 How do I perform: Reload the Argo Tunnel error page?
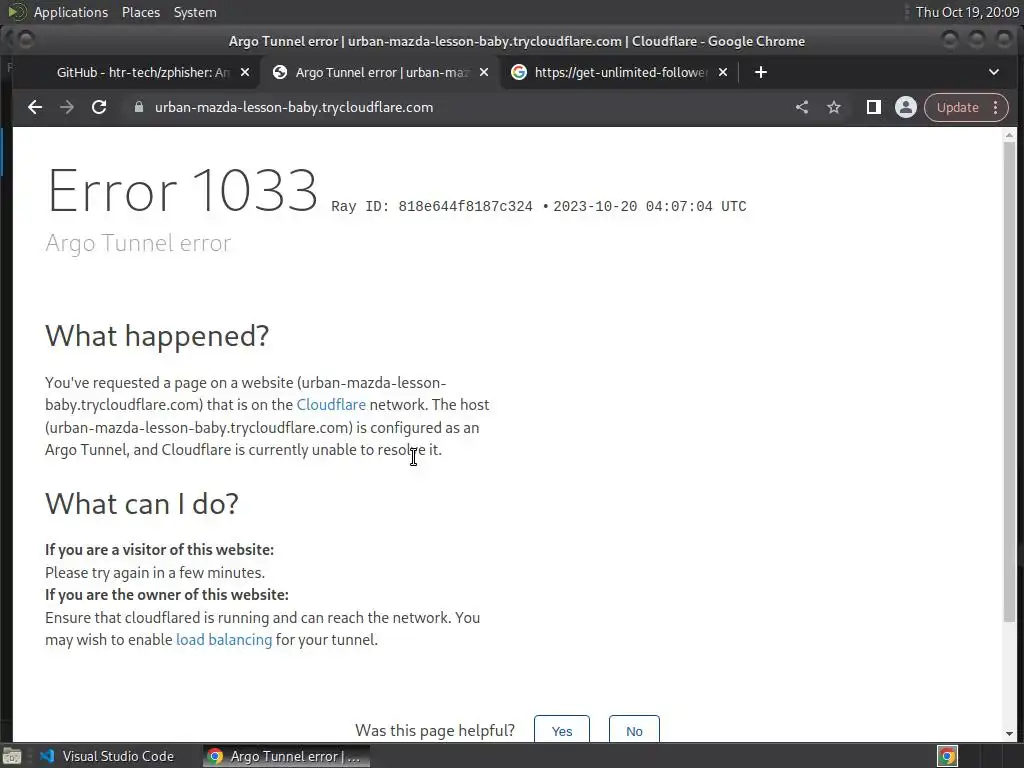coord(99,107)
